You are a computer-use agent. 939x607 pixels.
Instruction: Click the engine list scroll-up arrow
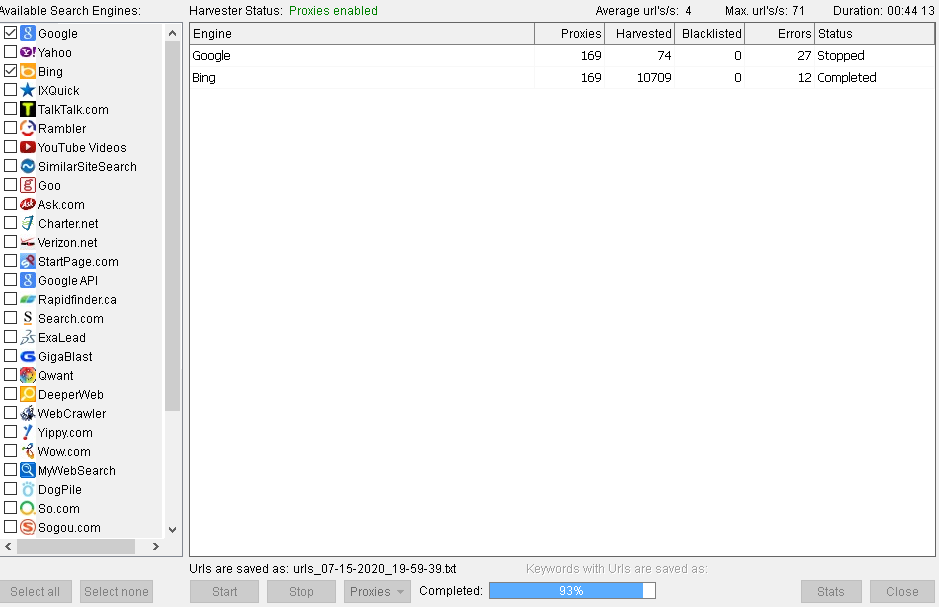(x=172, y=33)
